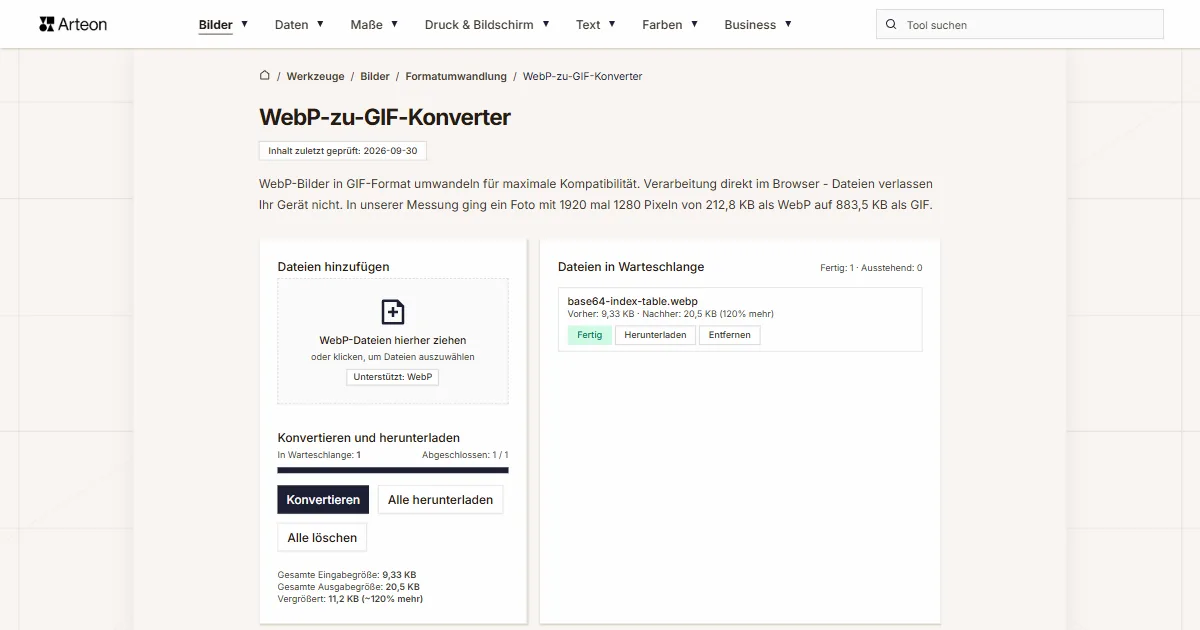Open the Daten menu

(x=292, y=25)
